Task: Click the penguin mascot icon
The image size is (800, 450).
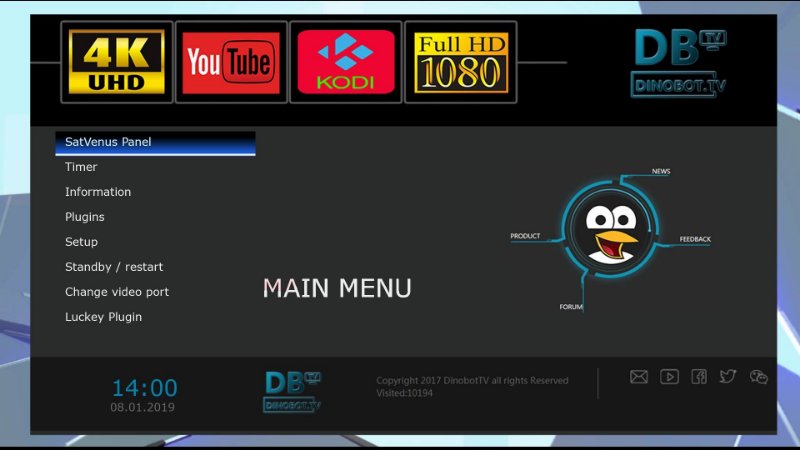Action: coord(610,229)
